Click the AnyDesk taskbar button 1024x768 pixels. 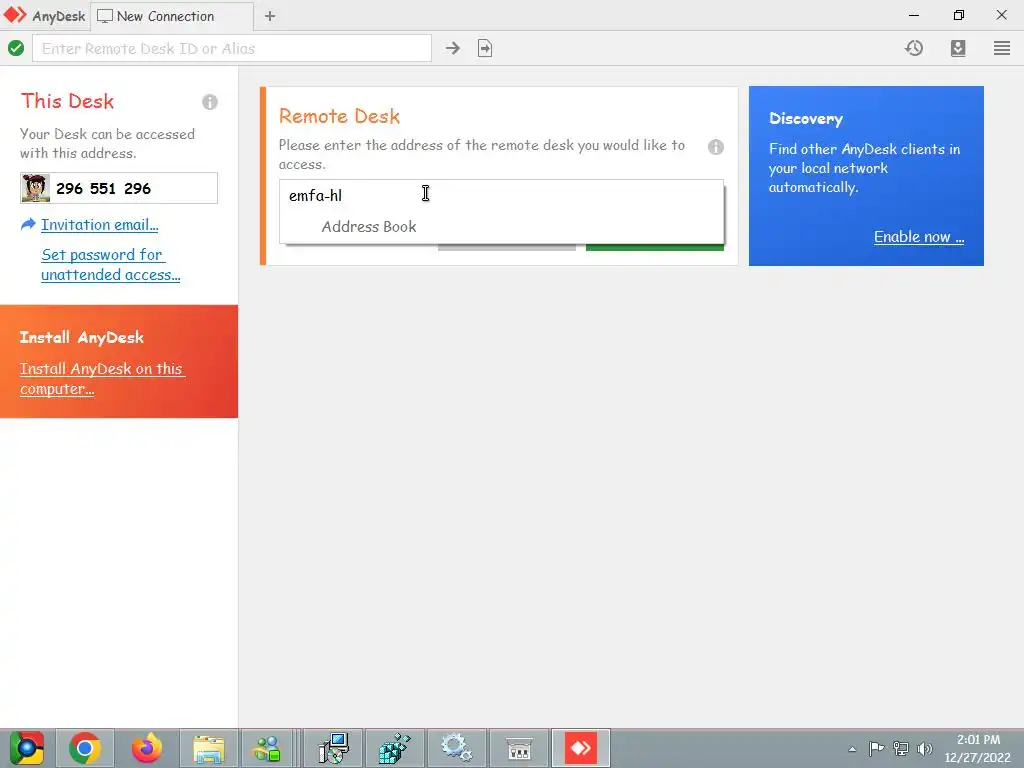click(581, 748)
